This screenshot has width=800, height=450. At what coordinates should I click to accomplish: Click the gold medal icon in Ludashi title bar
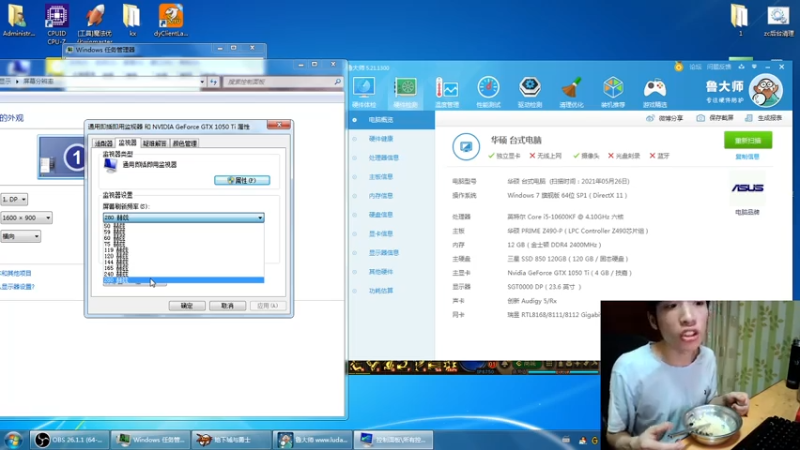(679, 67)
